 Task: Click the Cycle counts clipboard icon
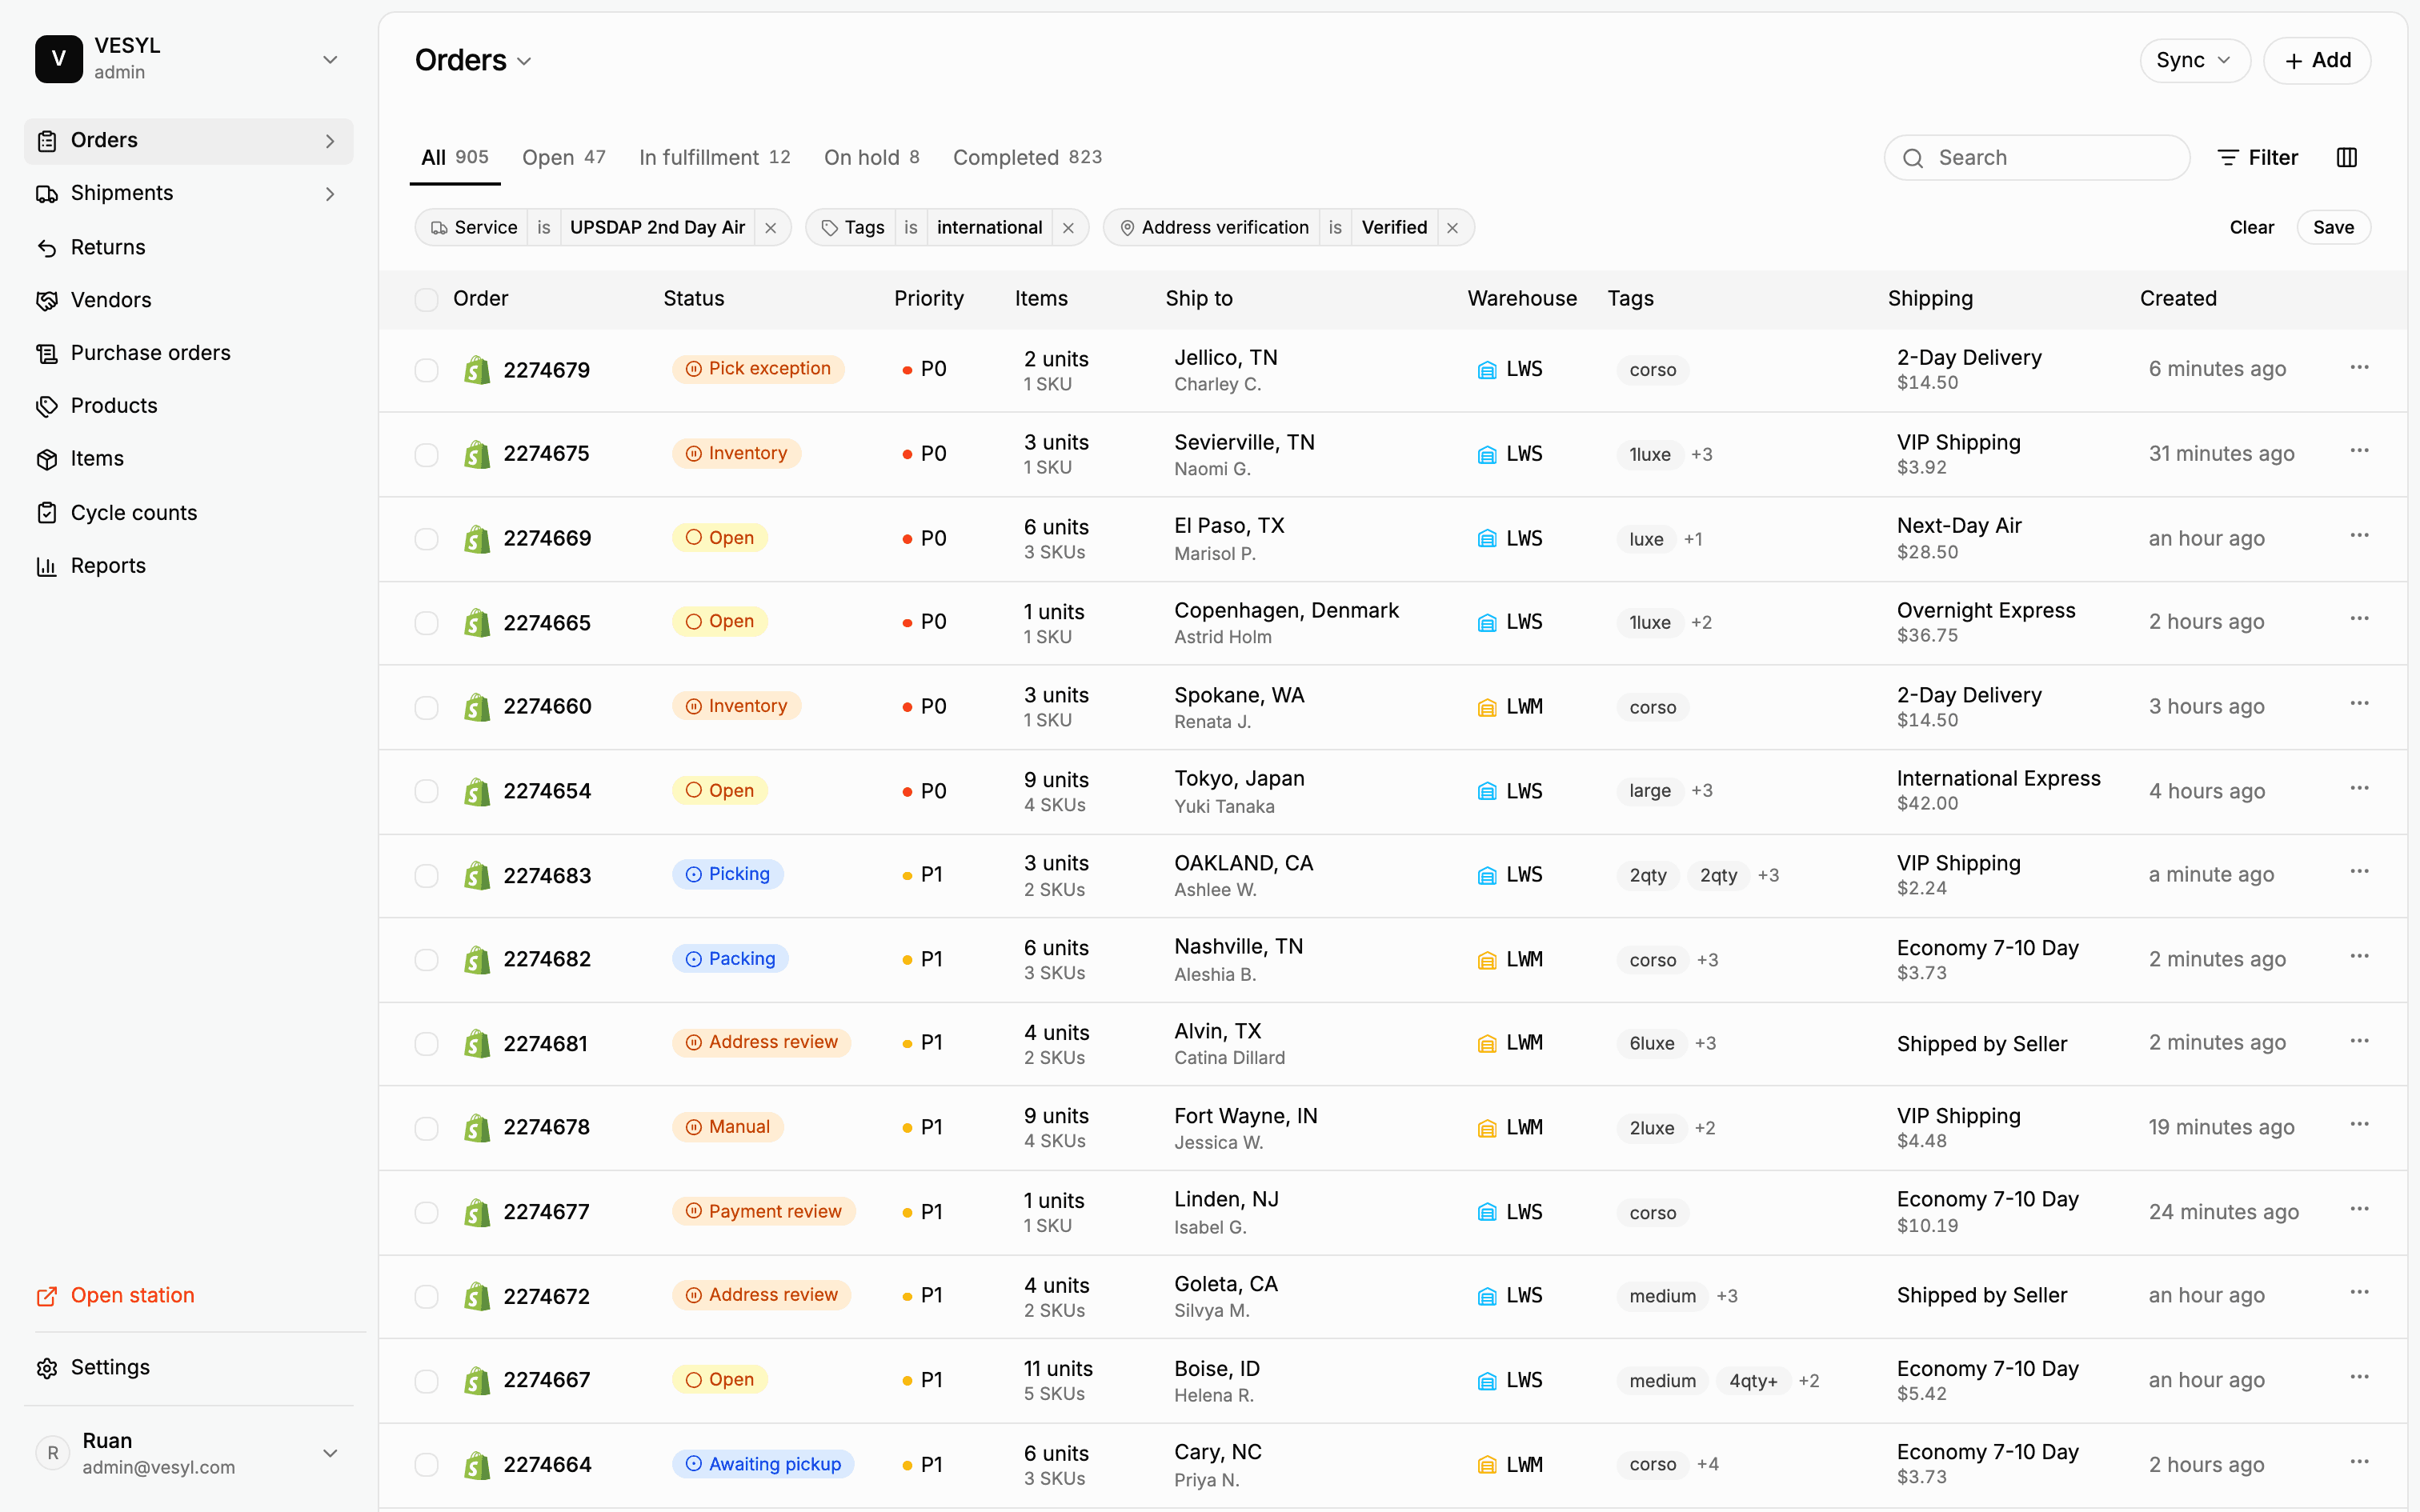(47, 513)
